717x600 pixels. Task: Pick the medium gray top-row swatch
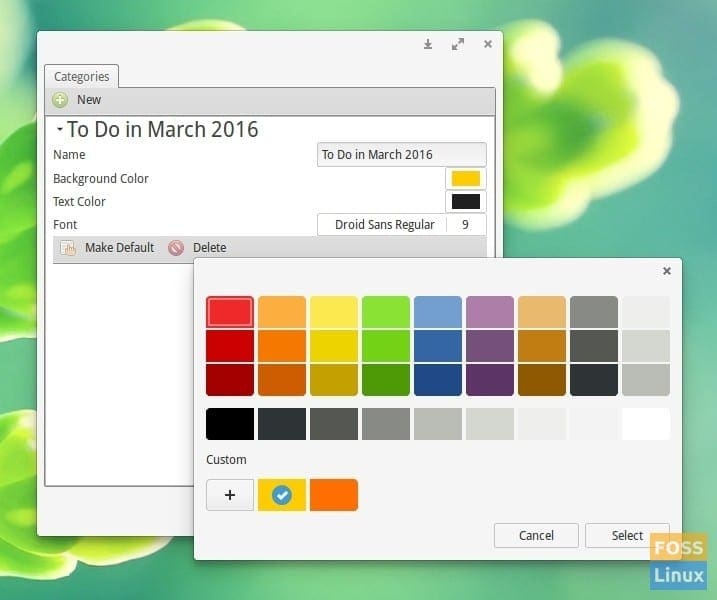pyautogui.click(x=594, y=312)
